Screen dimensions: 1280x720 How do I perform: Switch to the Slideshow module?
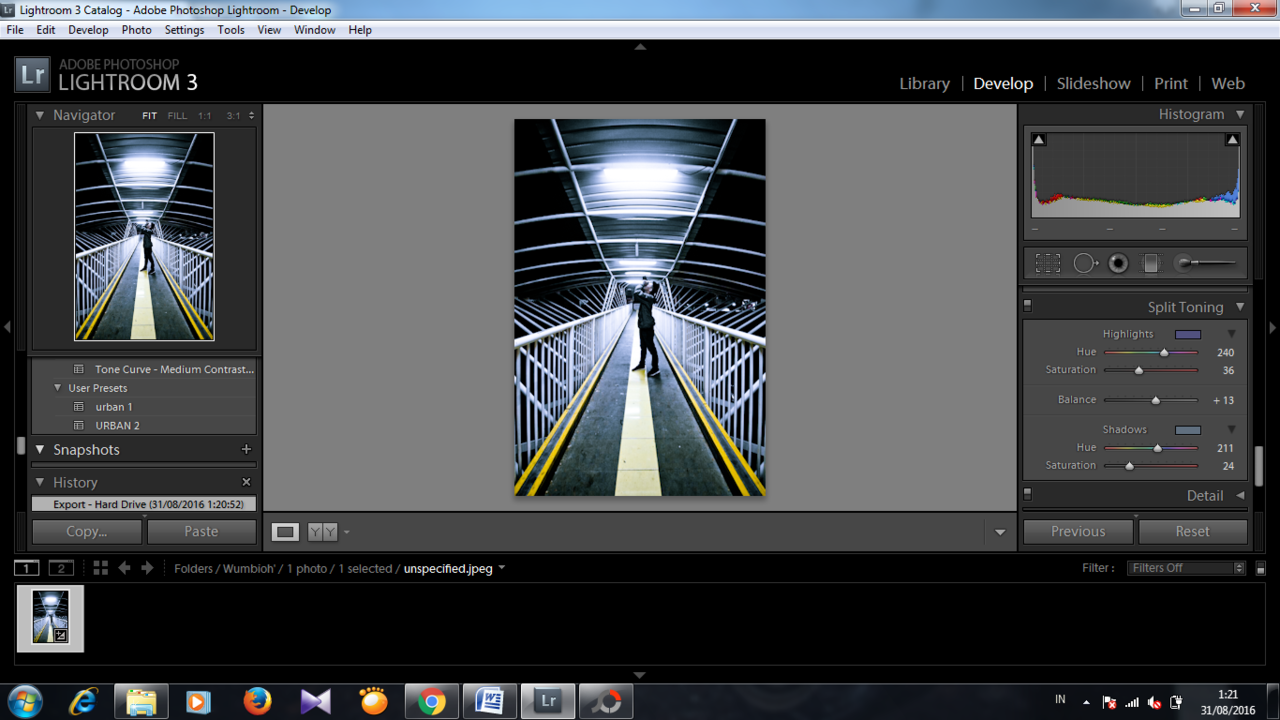(x=1093, y=84)
